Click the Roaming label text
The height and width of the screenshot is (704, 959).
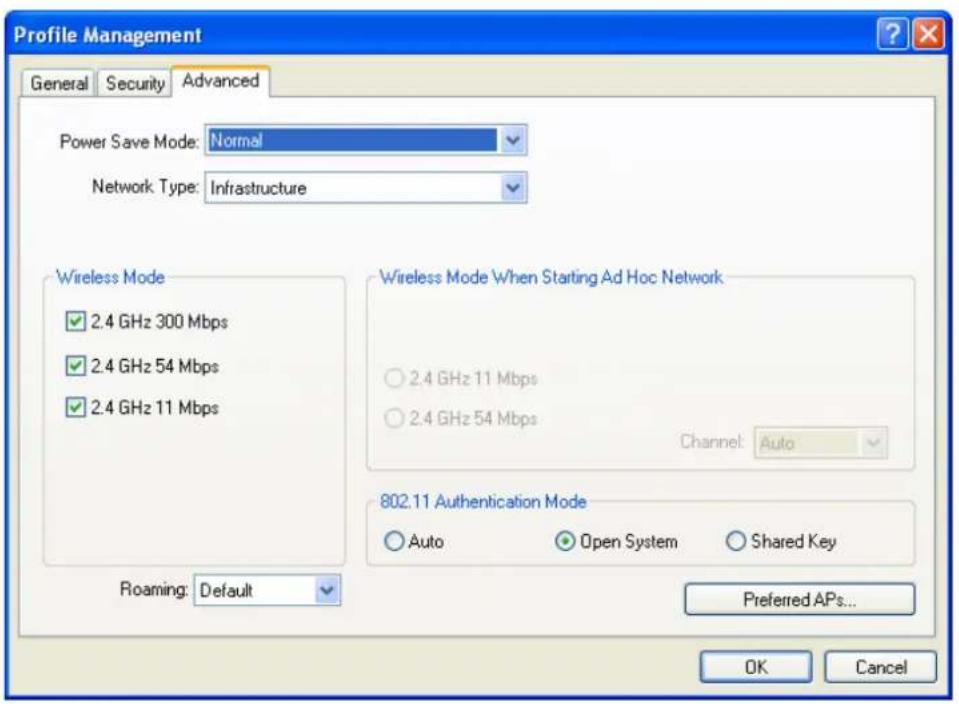(x=154, y=589)
